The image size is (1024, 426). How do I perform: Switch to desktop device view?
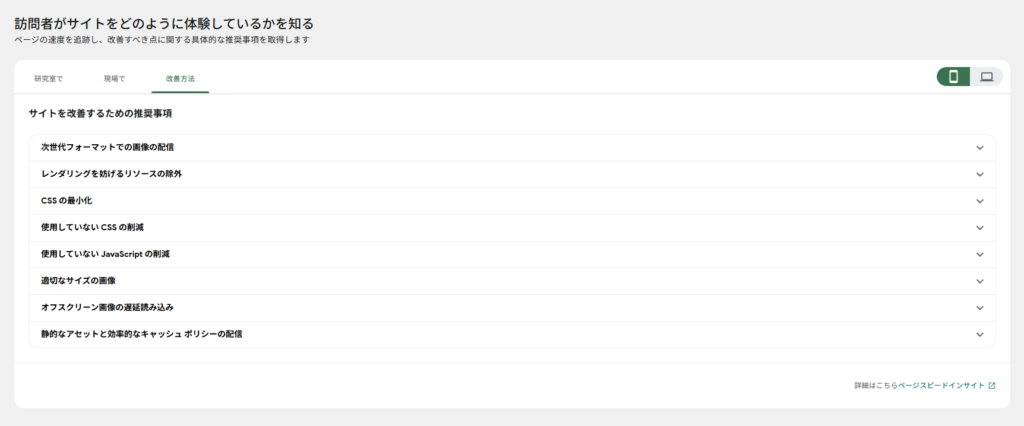(x=987, y=76)
